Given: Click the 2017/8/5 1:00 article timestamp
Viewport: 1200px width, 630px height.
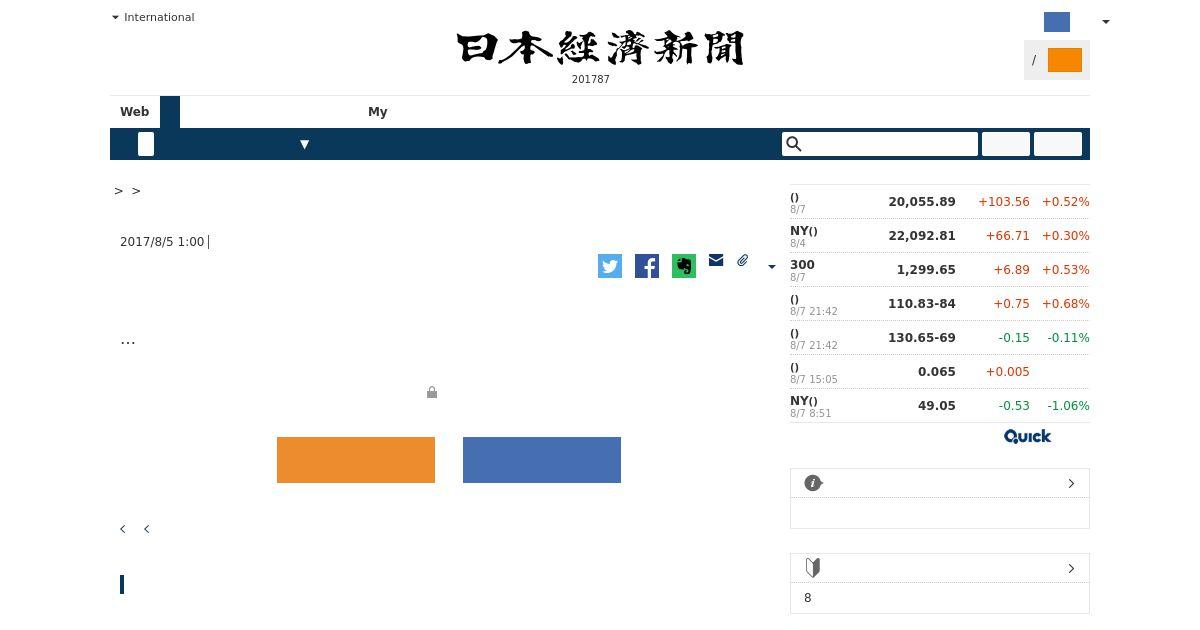Looking at the screenshot, I should click(x=162, y=242).
